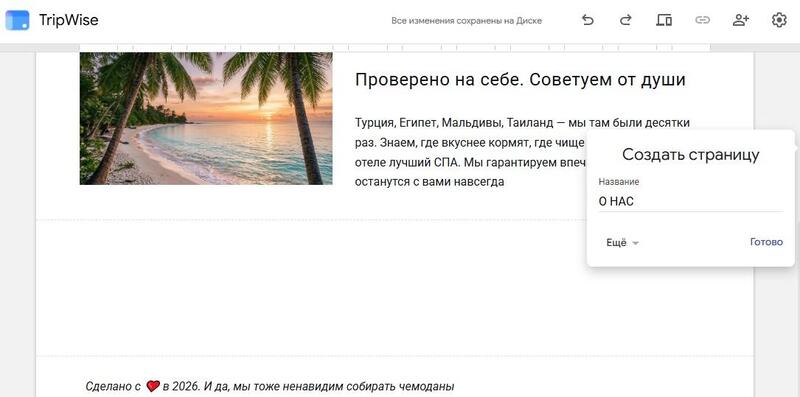800x397 pixels.
Task: Click the "Создать страницу" dialog title
Action: (691, 155)
